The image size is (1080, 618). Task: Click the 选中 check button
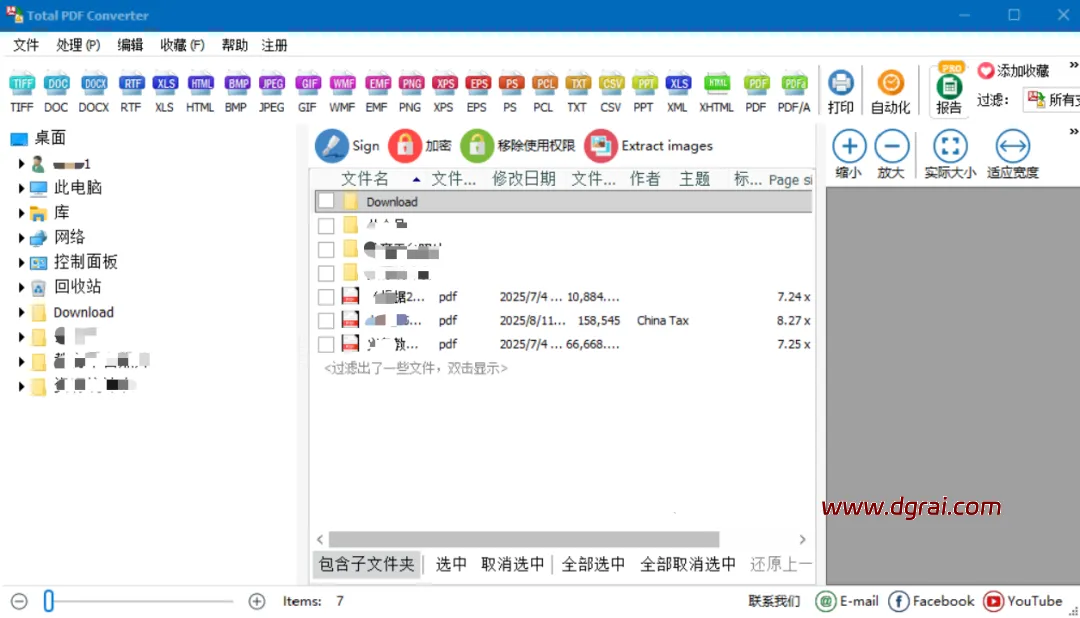click(451, 564)
